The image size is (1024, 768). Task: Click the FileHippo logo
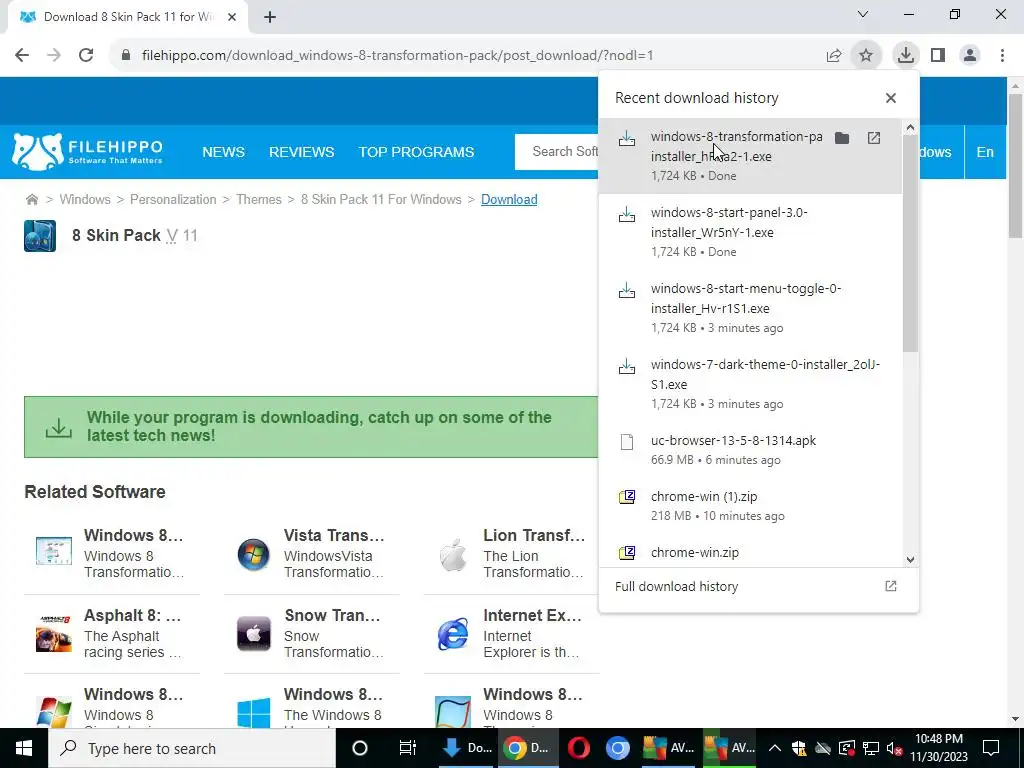[x=88, y=152]
